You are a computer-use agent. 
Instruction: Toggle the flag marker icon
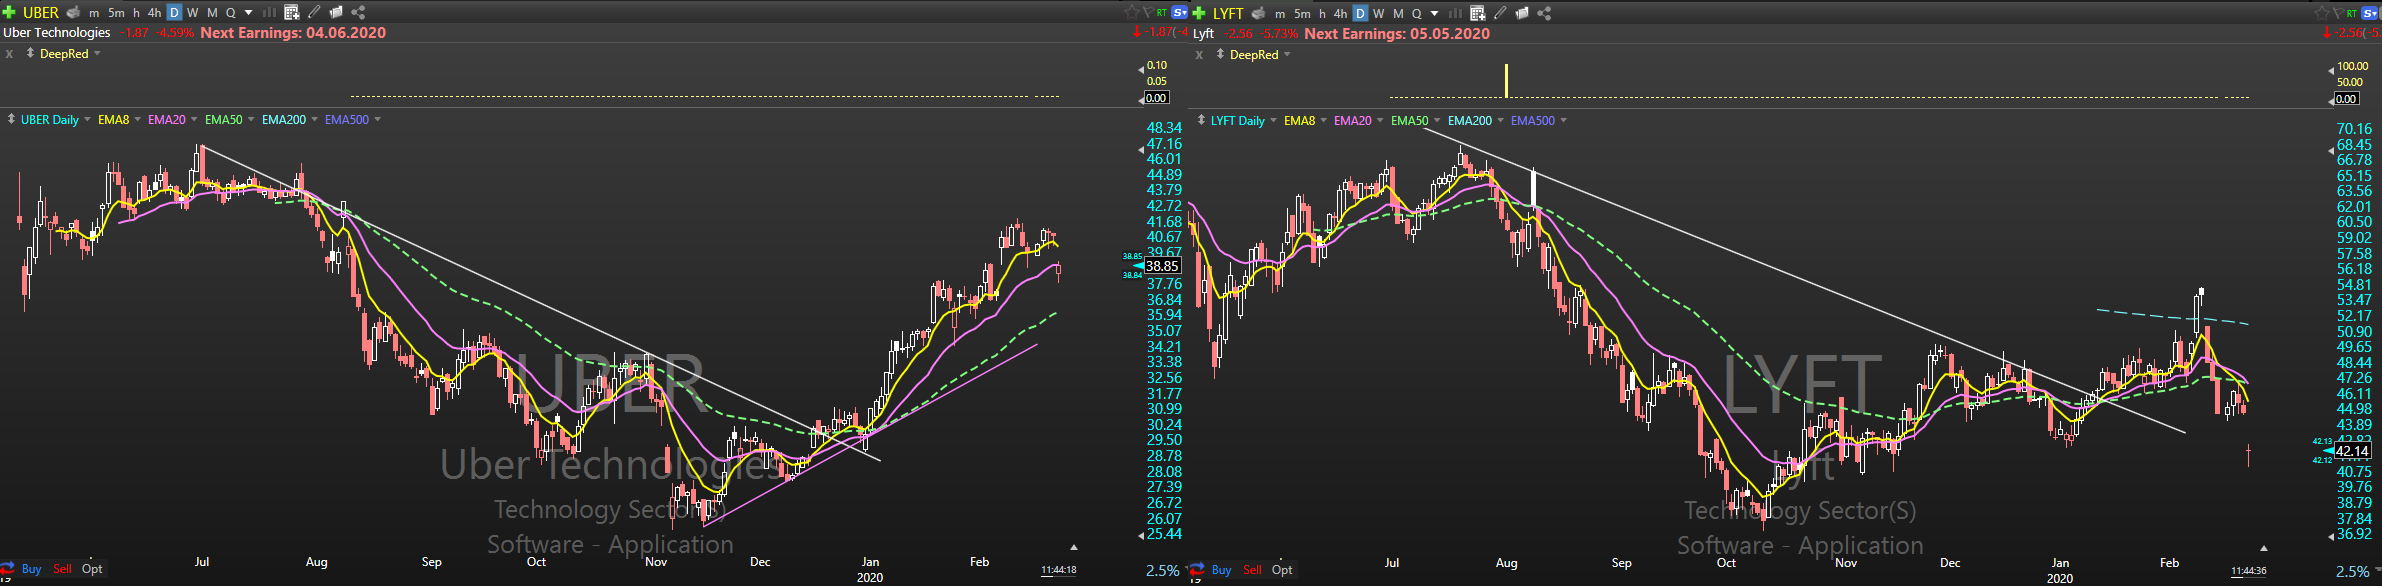tap(1147, 13)
